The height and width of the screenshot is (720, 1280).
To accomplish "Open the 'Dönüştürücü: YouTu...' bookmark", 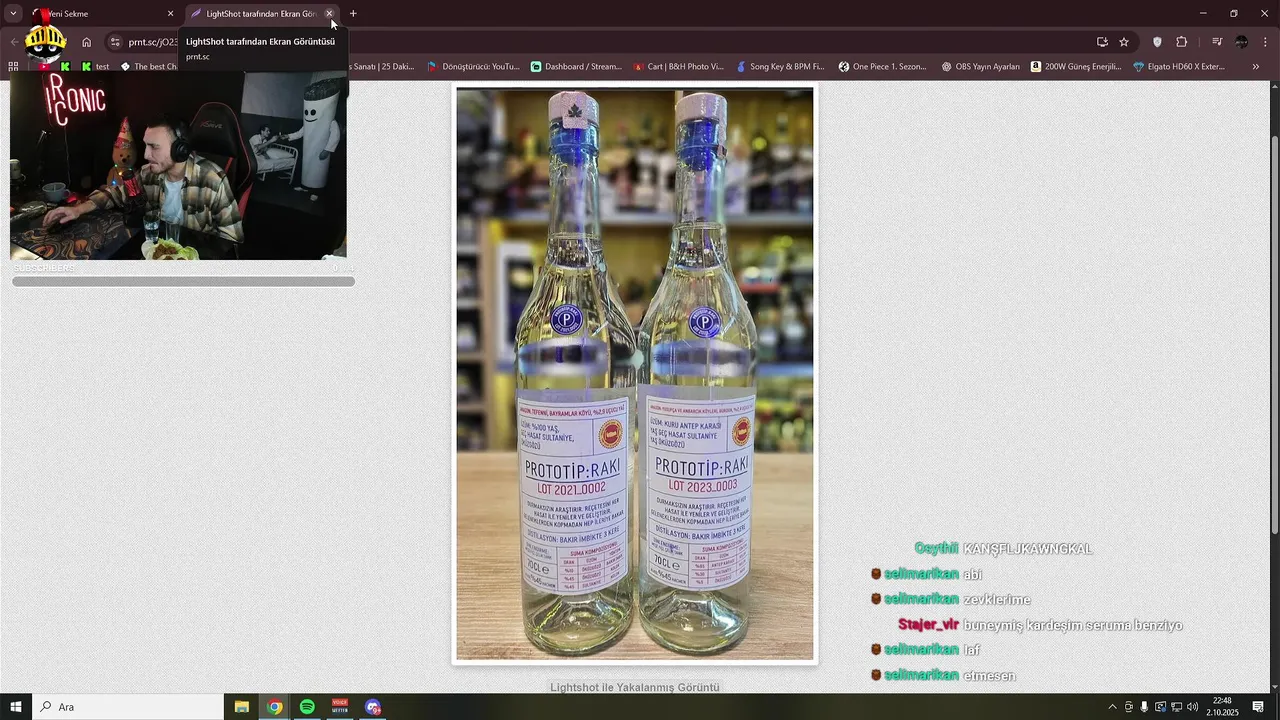I will [473, 67].
